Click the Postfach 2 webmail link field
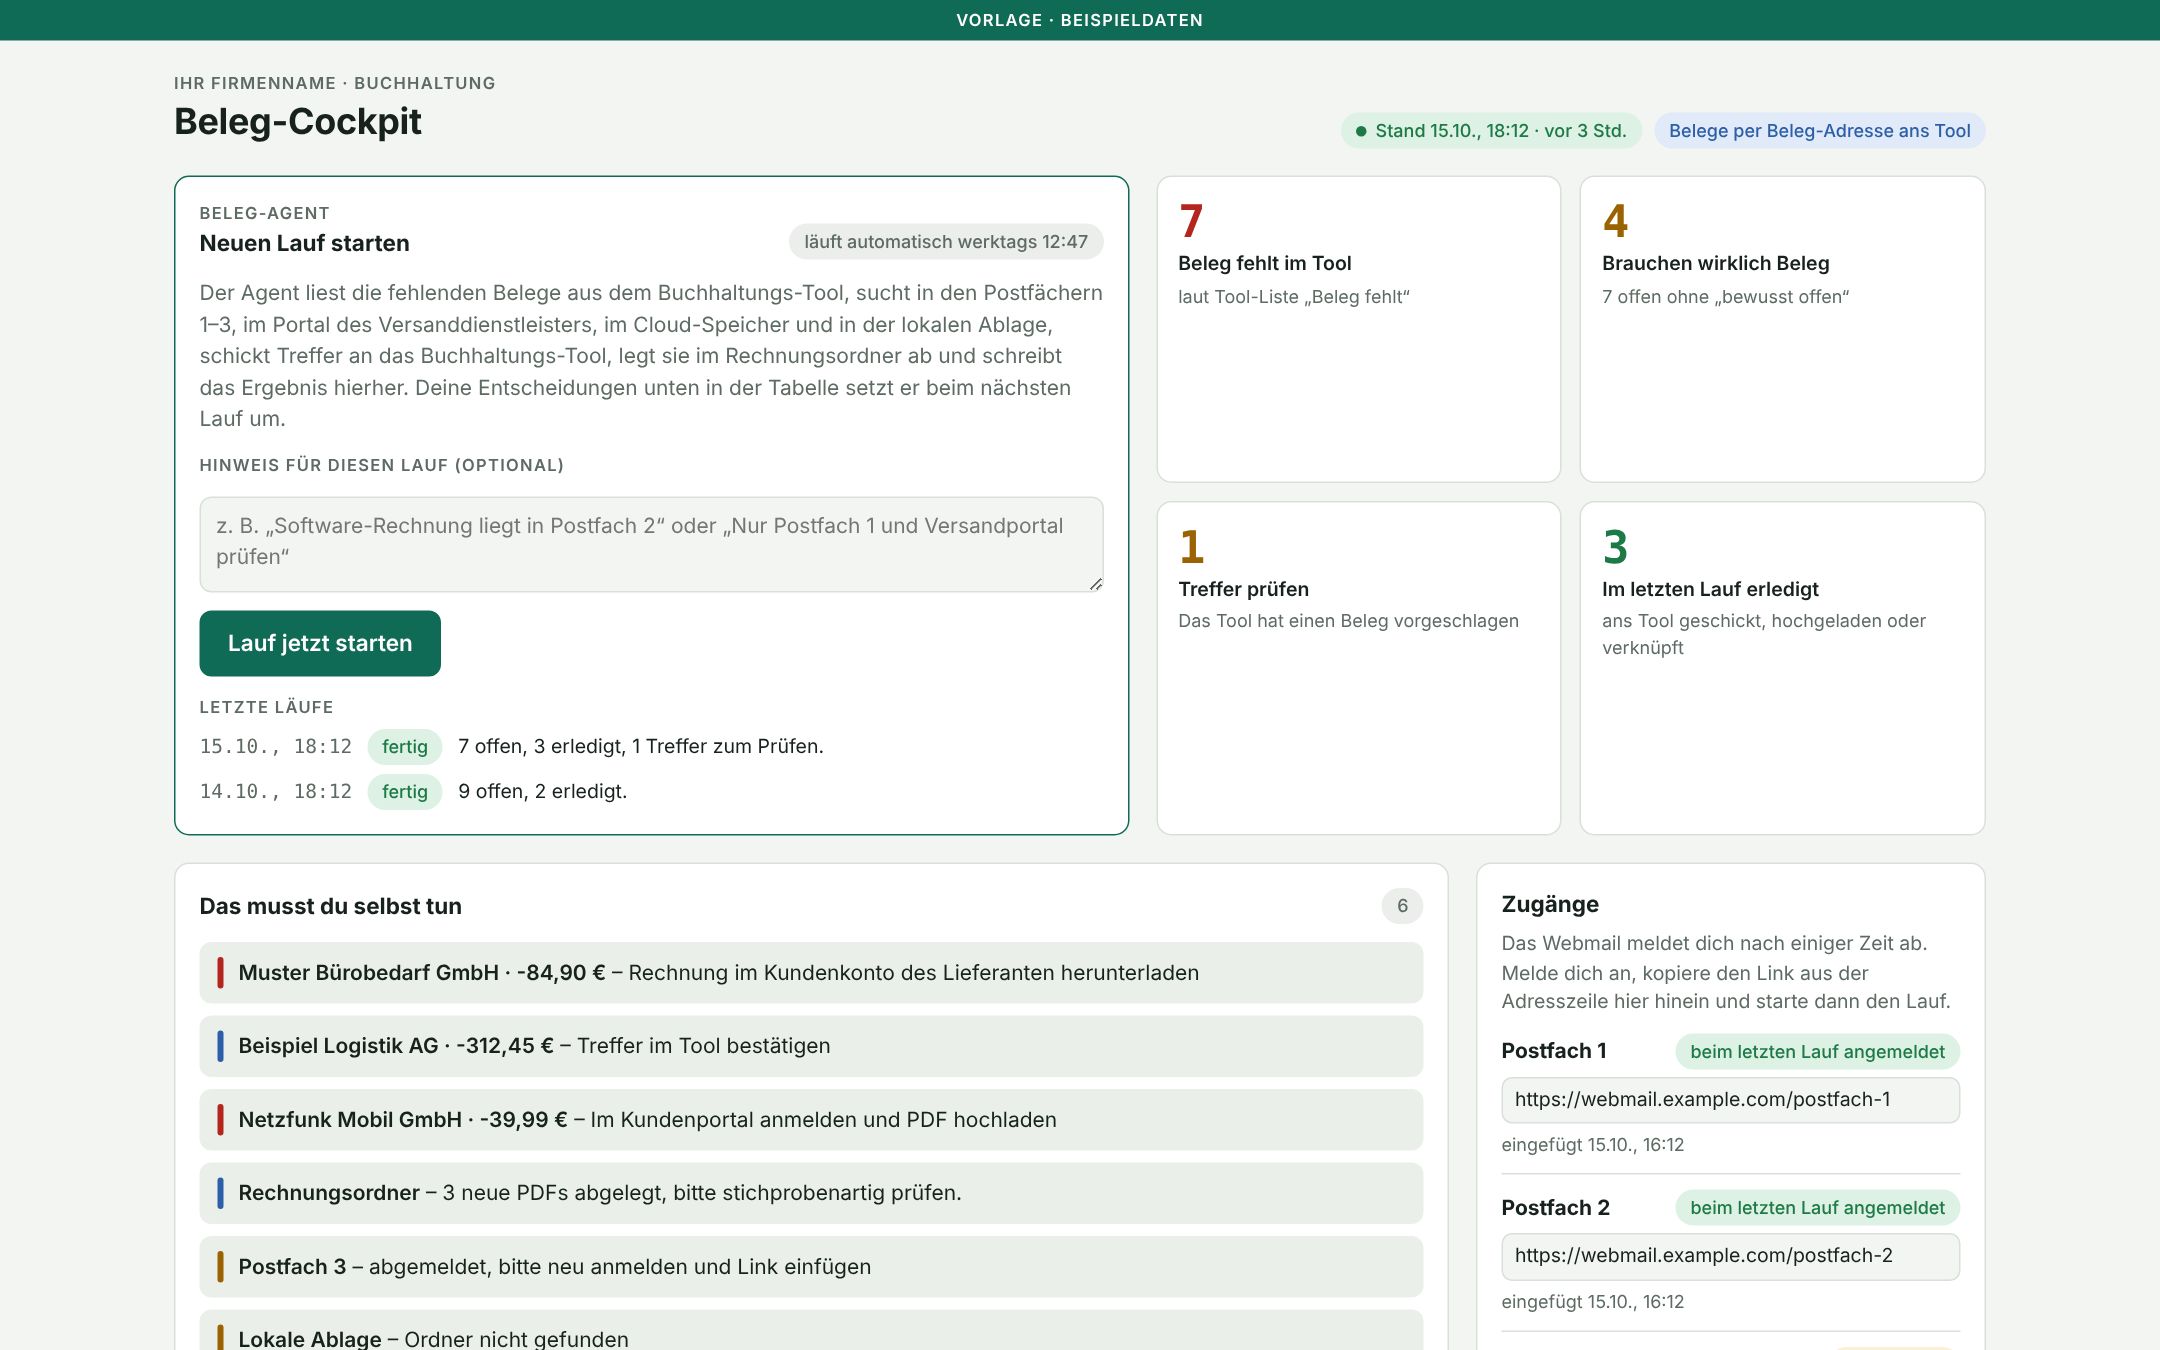 (1730, 1256)
